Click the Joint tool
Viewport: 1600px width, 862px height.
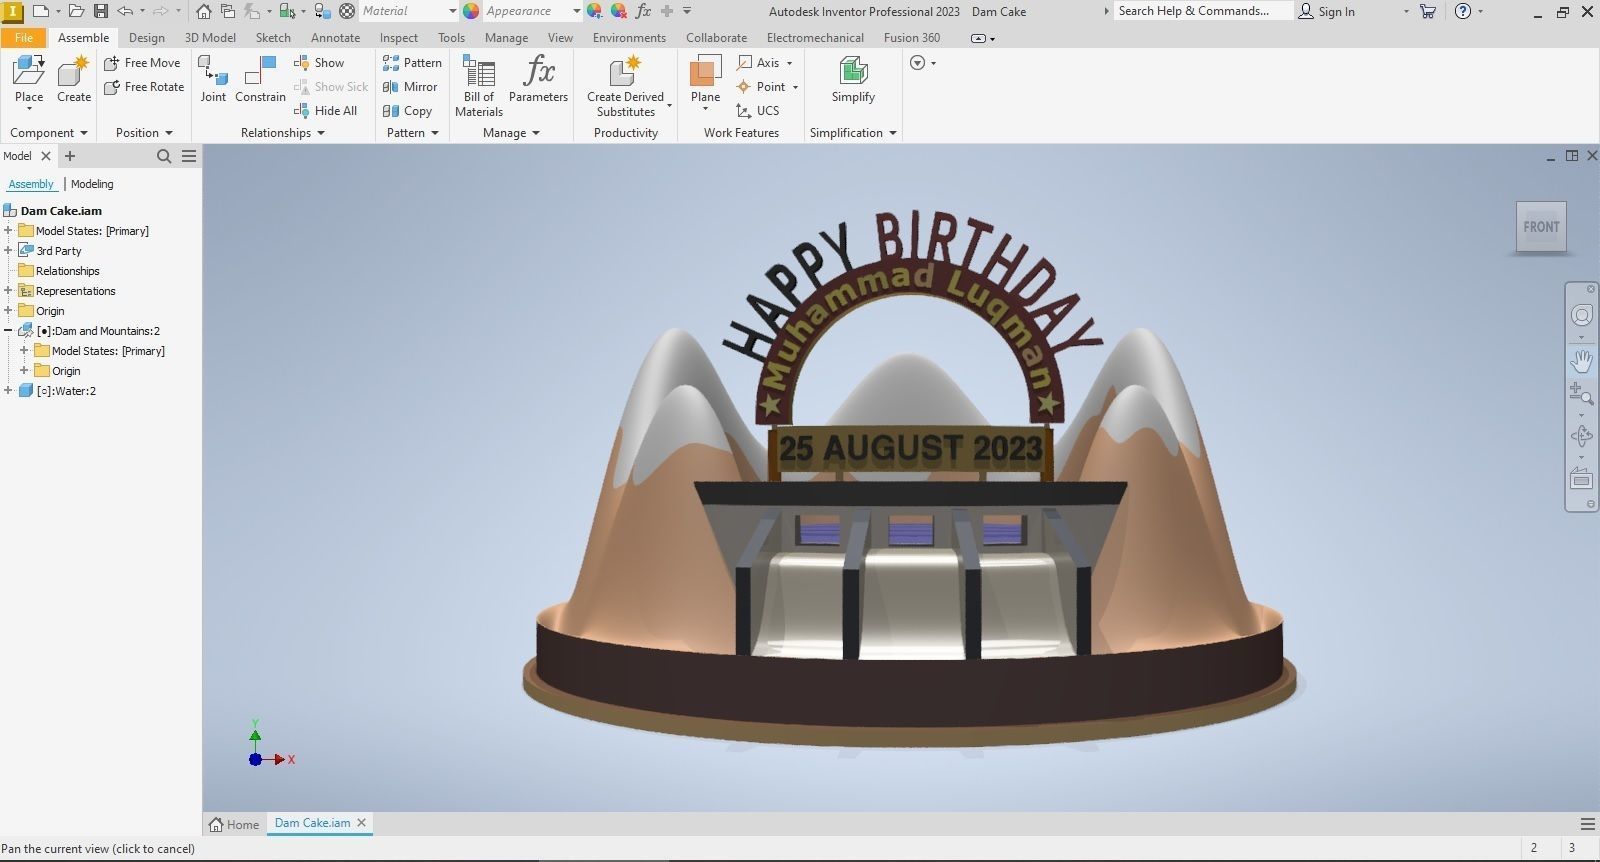point(213,79)
